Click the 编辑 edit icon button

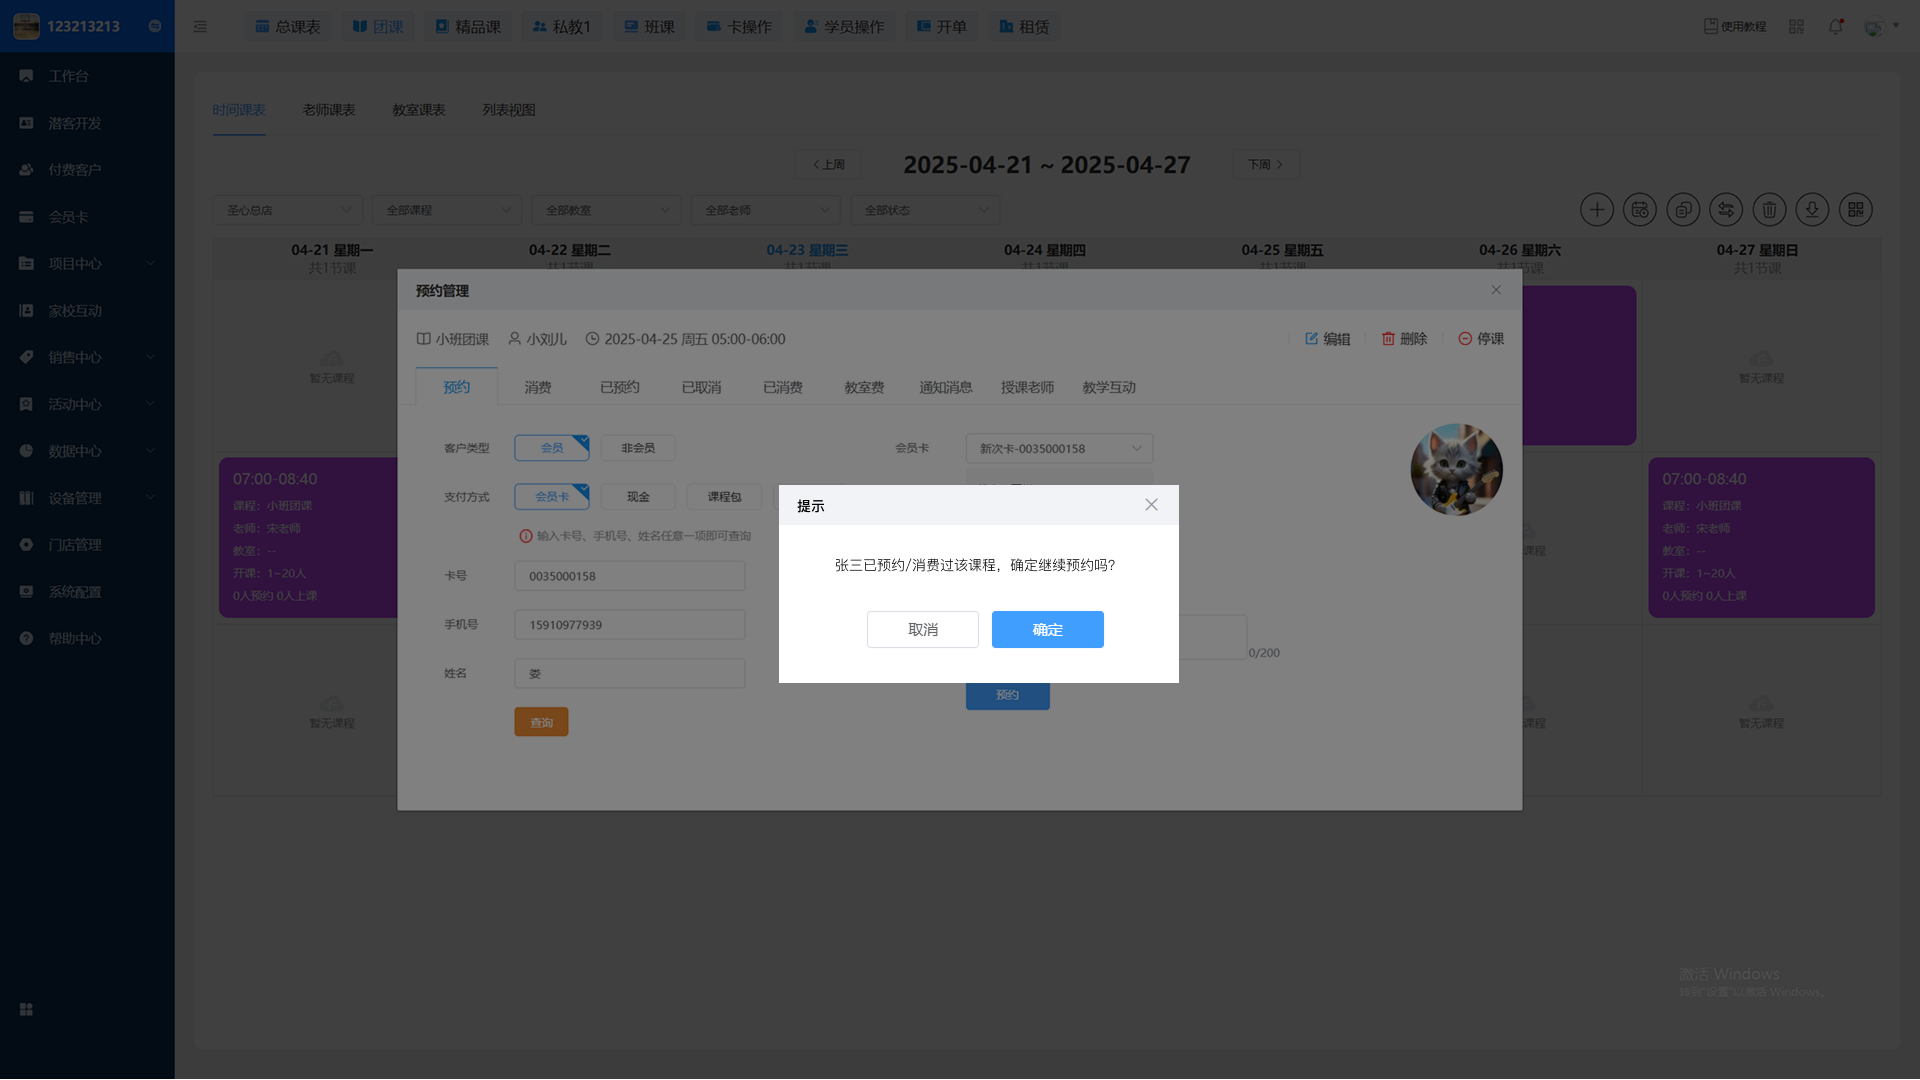pyautogui.click(x=1327, y=339)
